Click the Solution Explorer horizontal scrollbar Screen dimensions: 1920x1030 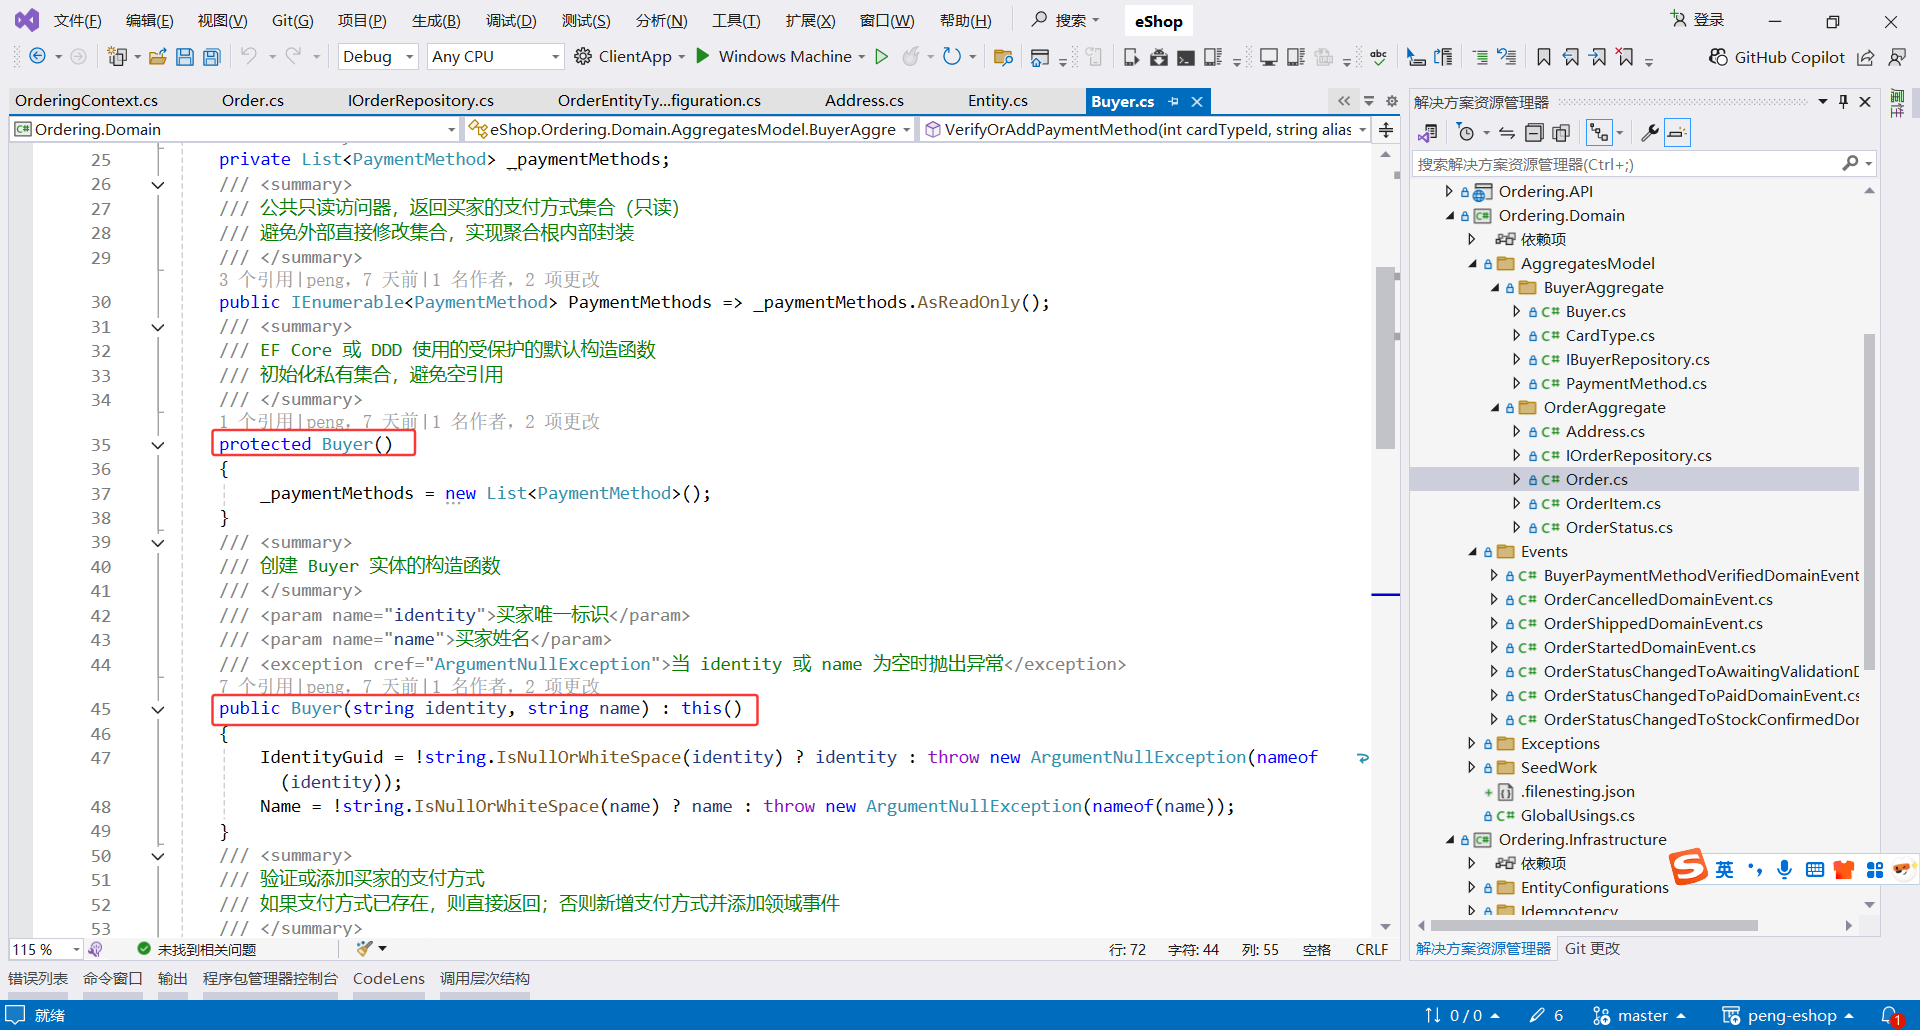tap(1594, 926)
